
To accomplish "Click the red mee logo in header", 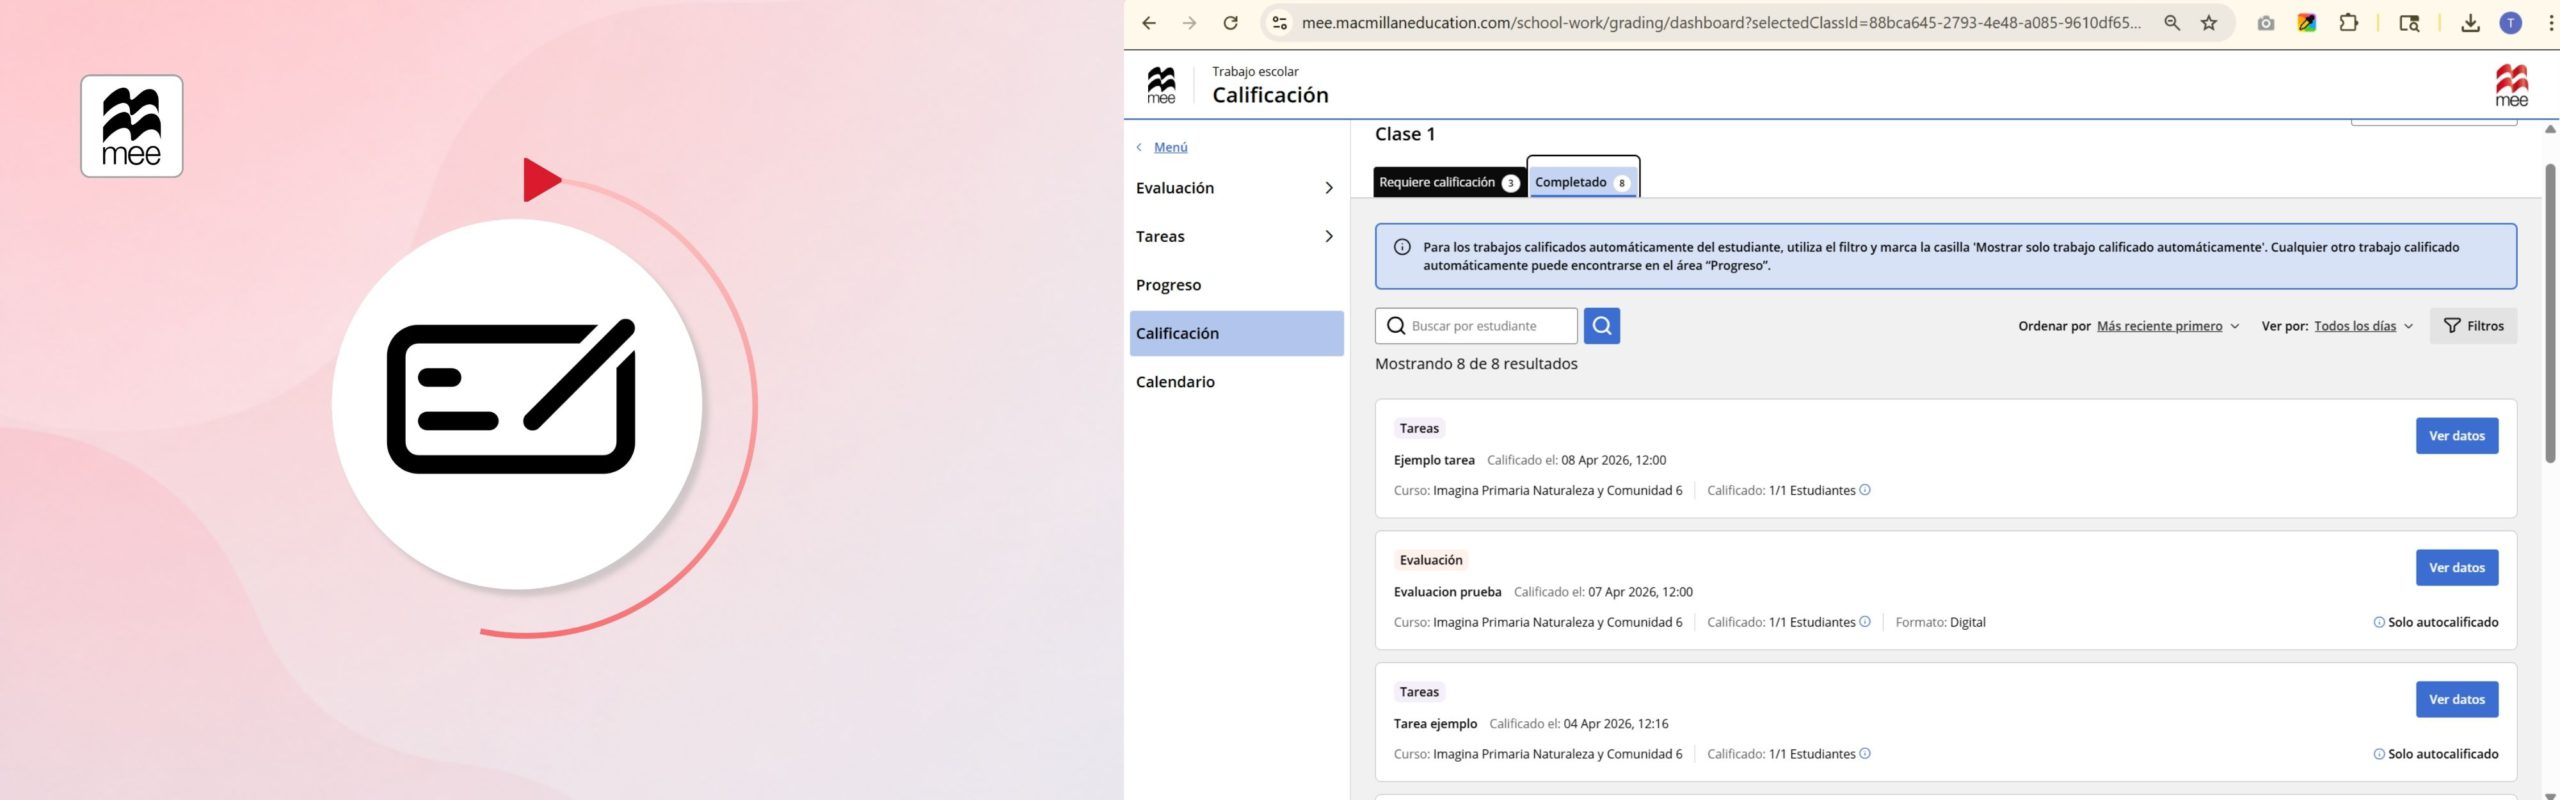I will tap(2511, 85).
